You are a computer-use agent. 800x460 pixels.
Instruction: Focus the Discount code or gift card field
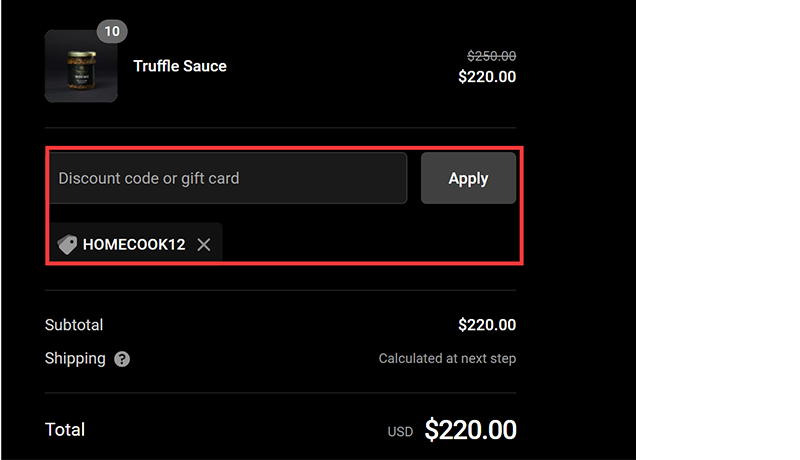228,178
